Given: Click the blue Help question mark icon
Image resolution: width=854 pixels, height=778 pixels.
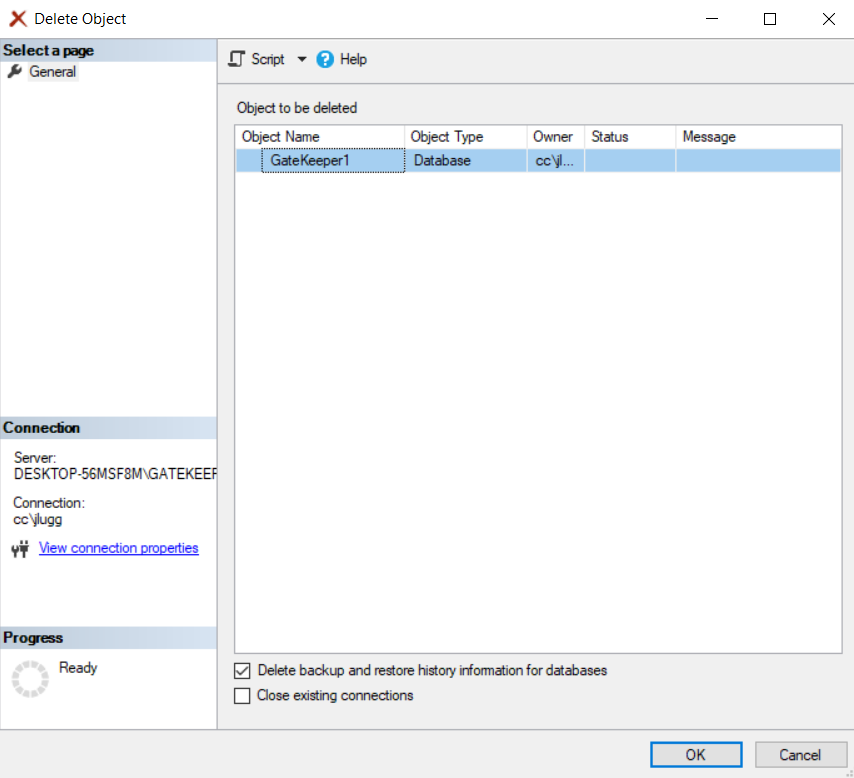Looking at the screenshot, I should [x=325, y=59].
